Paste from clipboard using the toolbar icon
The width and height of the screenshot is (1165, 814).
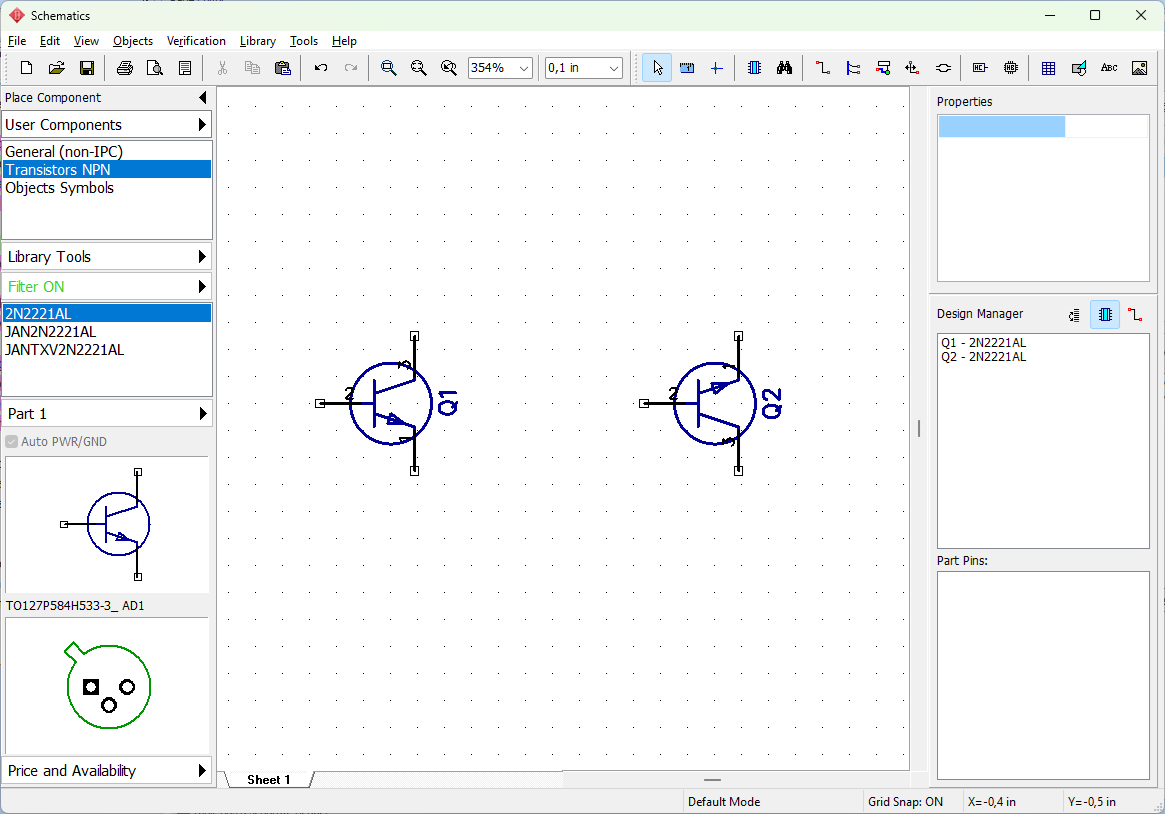pyautogui.click(x=282, y=68)
